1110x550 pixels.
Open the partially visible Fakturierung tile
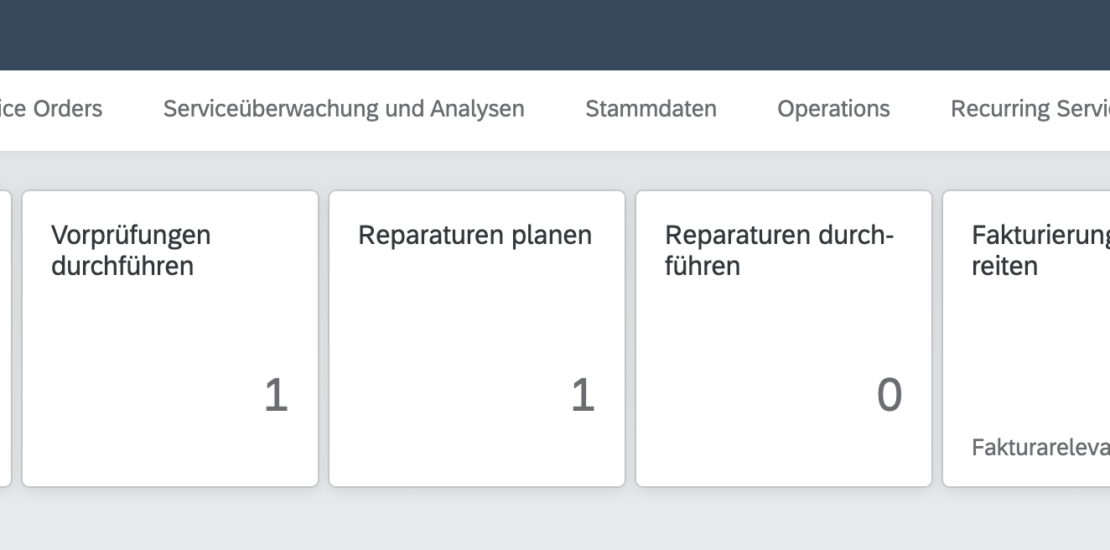tap(1027, 340)
